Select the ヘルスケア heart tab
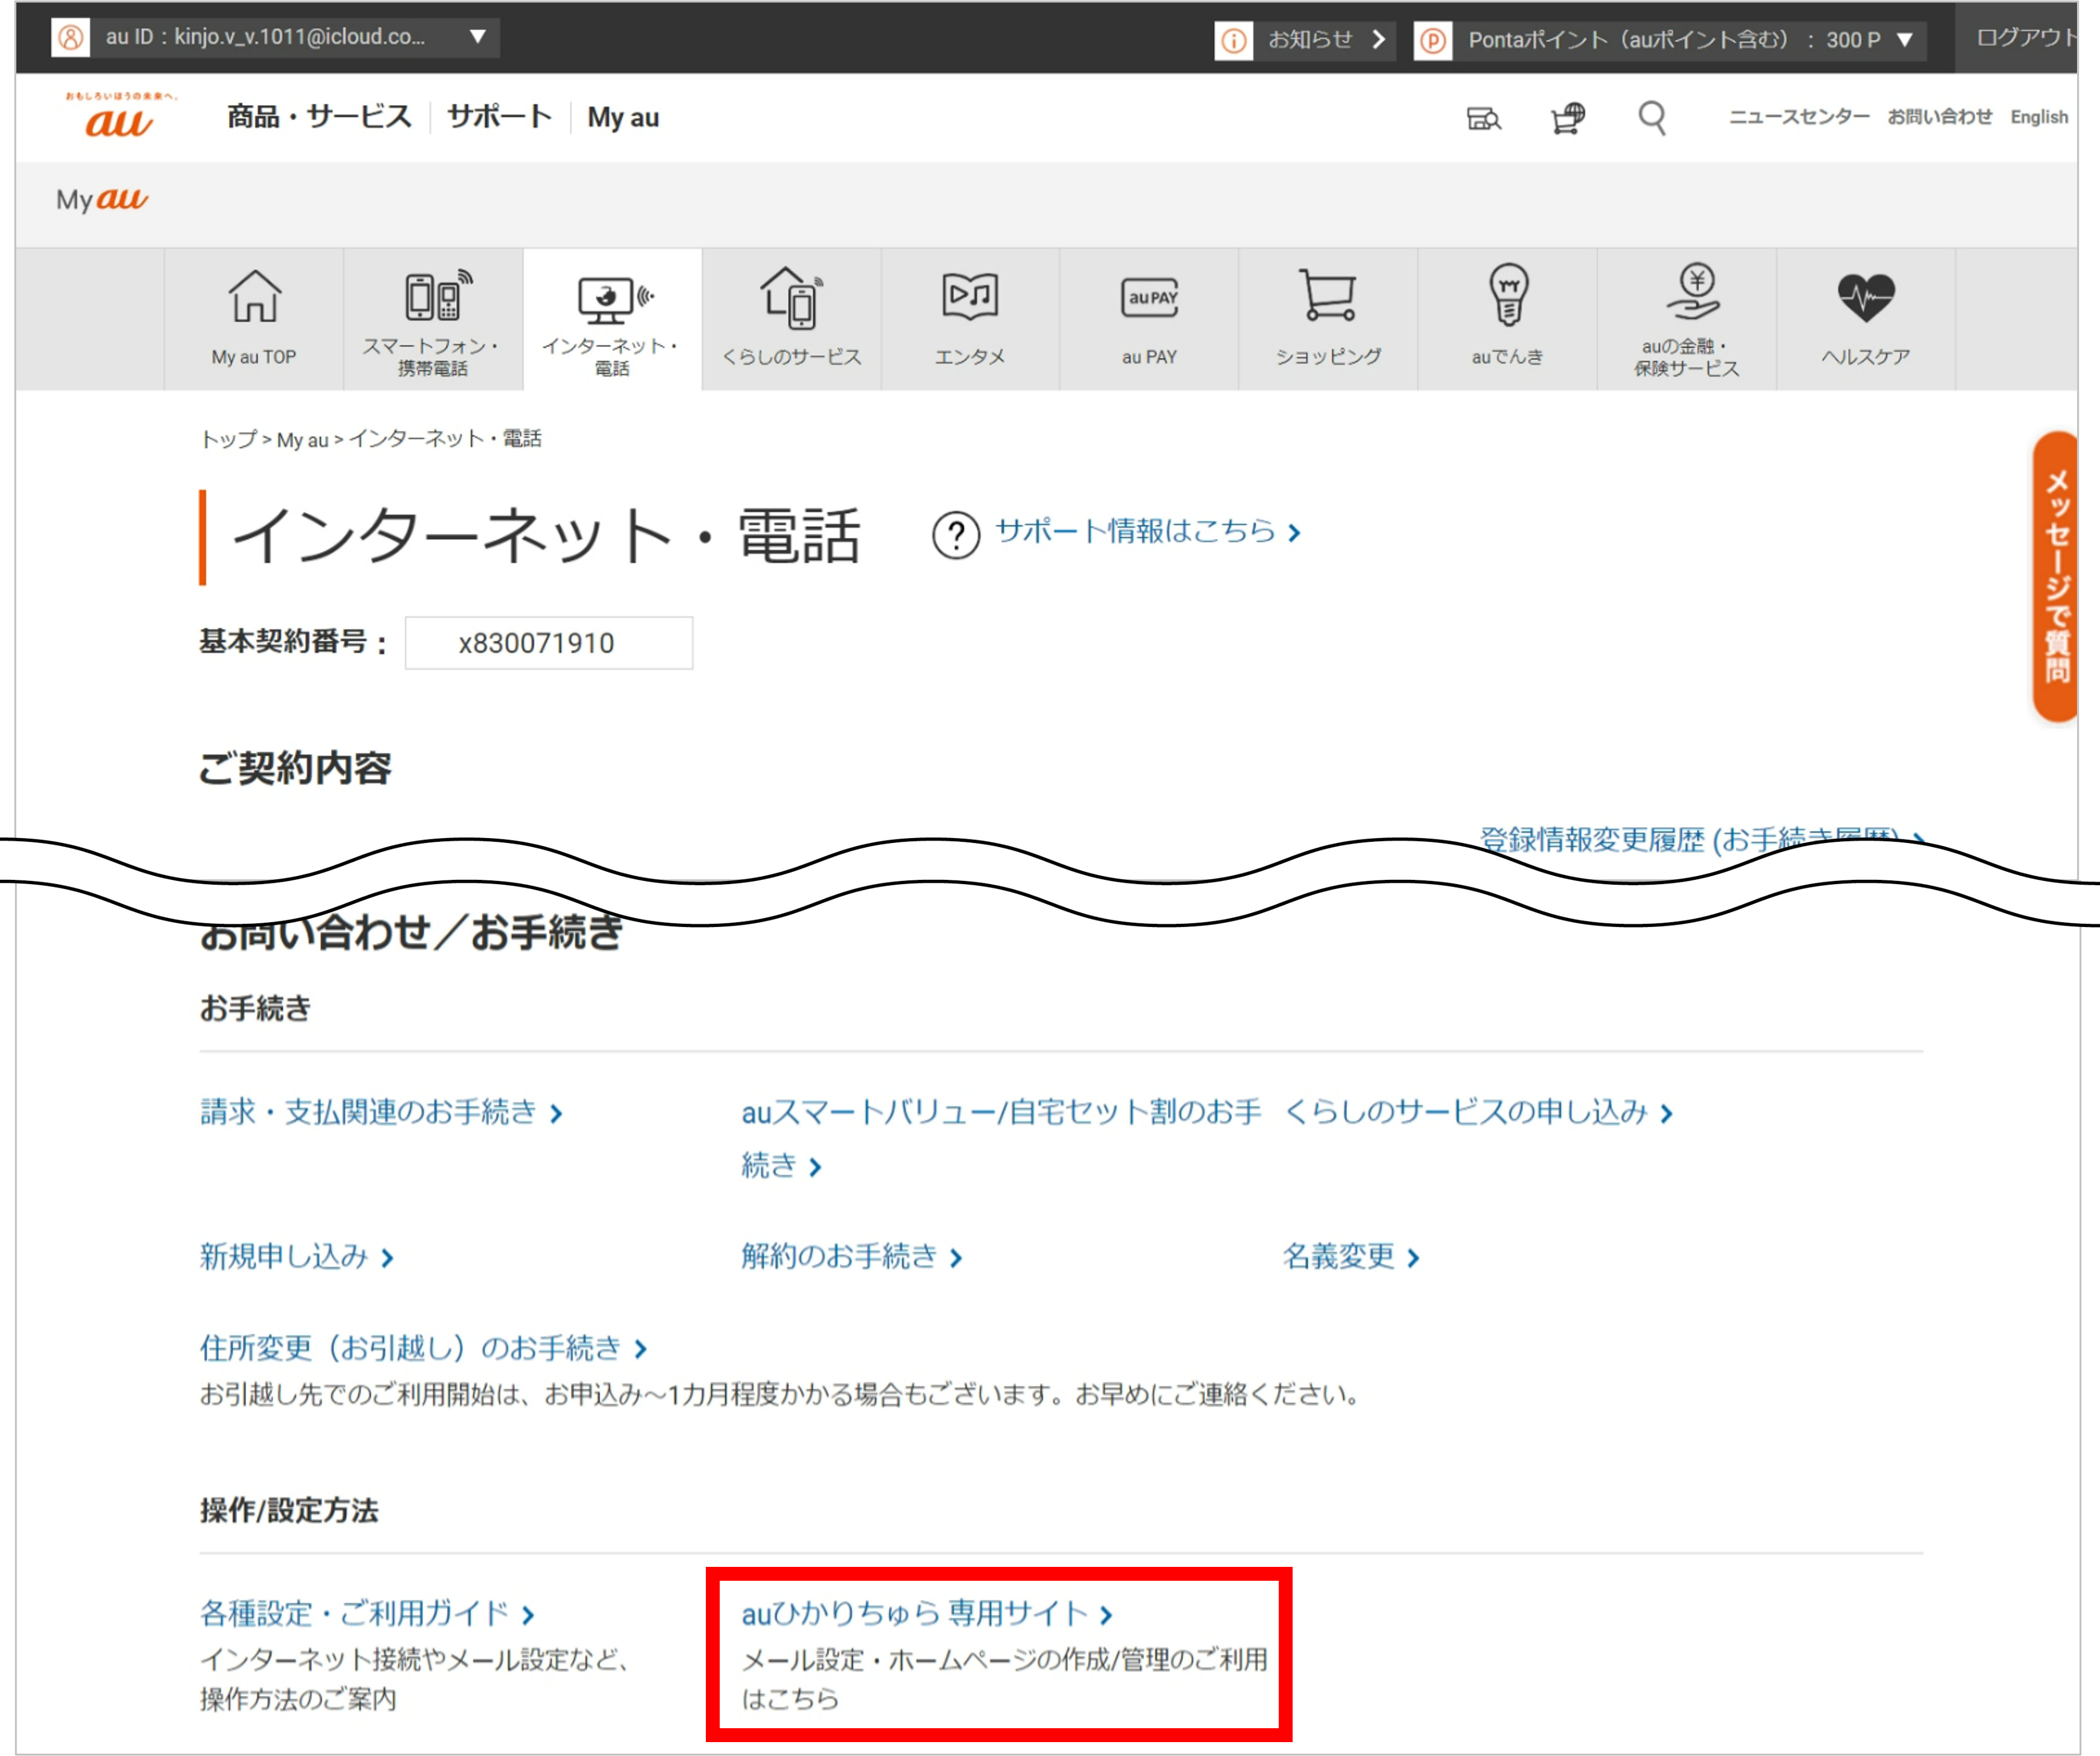The width and height of the screenshot is (2100, 1756). point(1866,319)
